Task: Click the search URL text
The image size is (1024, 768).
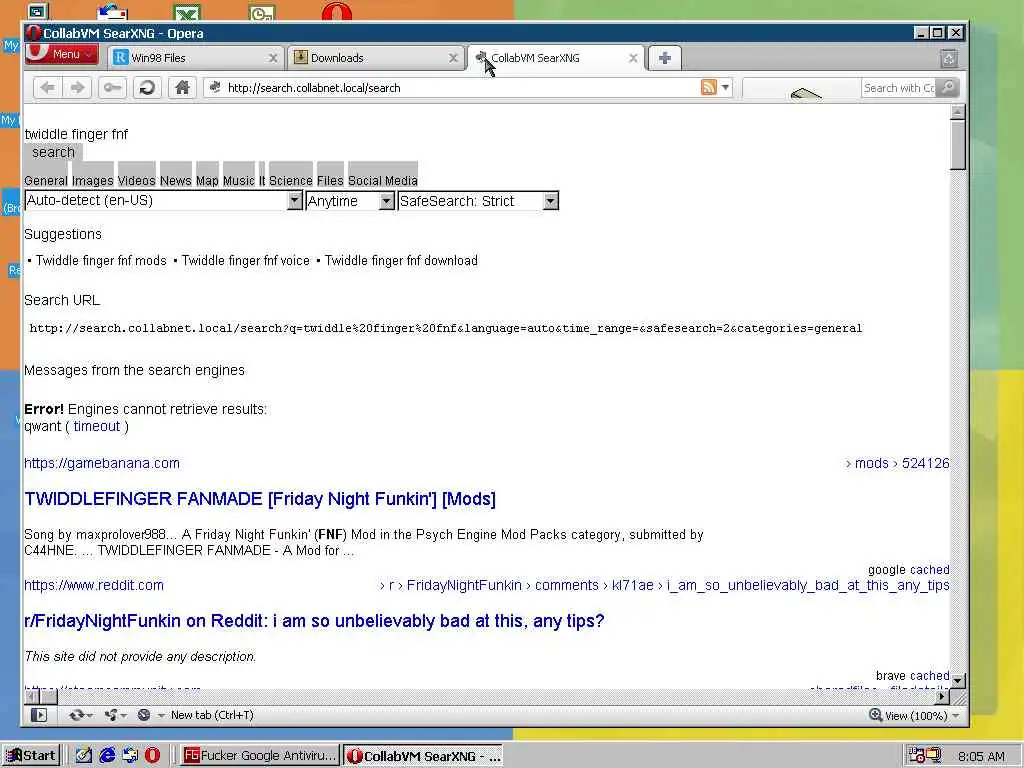Action: click(x=446, y=328)
